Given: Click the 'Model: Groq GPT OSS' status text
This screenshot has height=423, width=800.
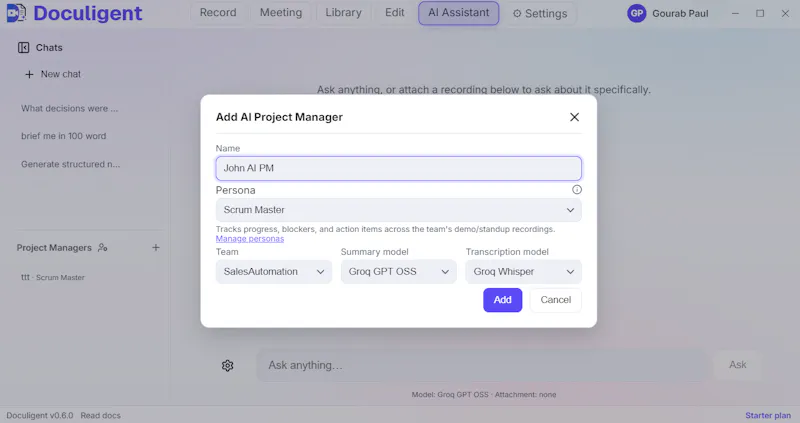Looking at the screenshot, I should click(450, 394).
